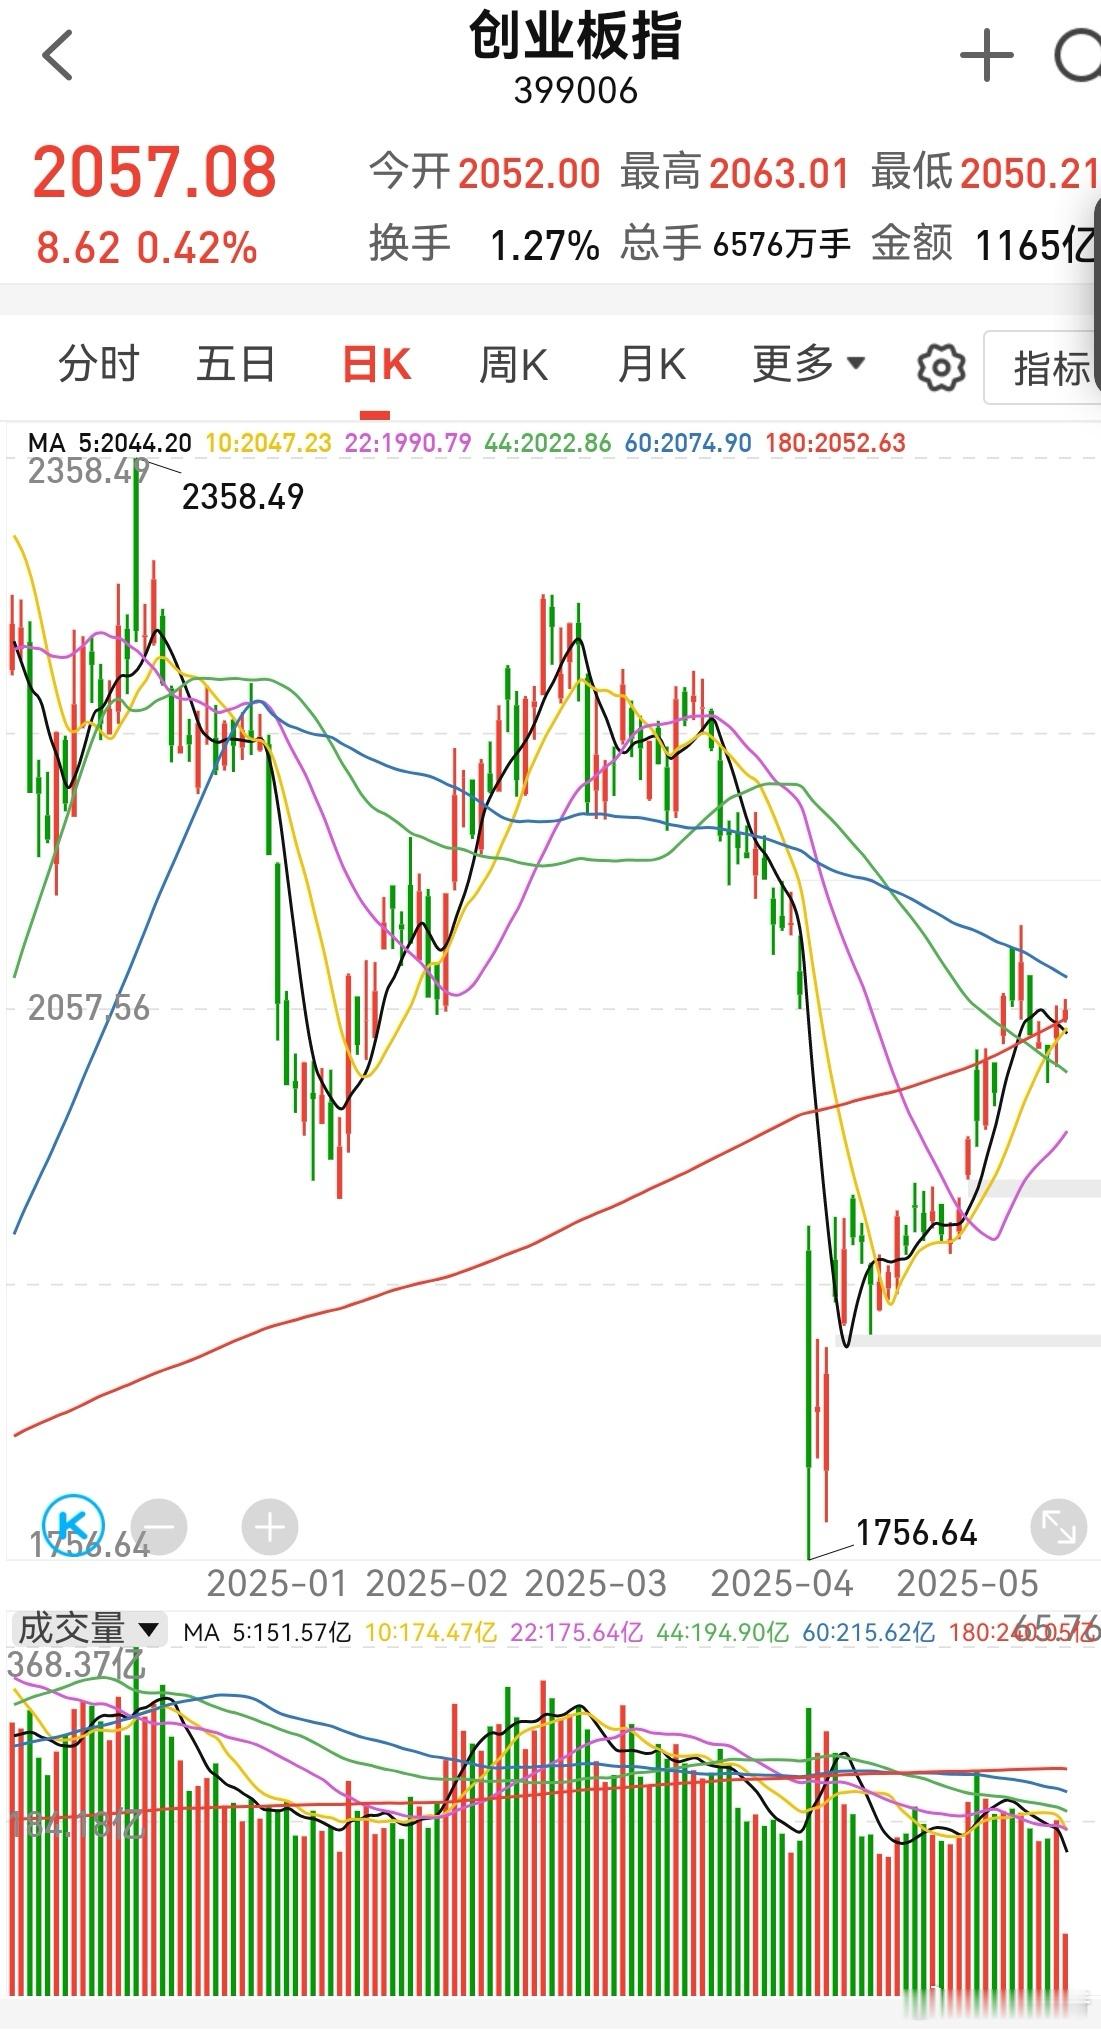1101x2030 pixels.
Task: Open the search magnifier icon
Action: click(x=1079, y=56)
